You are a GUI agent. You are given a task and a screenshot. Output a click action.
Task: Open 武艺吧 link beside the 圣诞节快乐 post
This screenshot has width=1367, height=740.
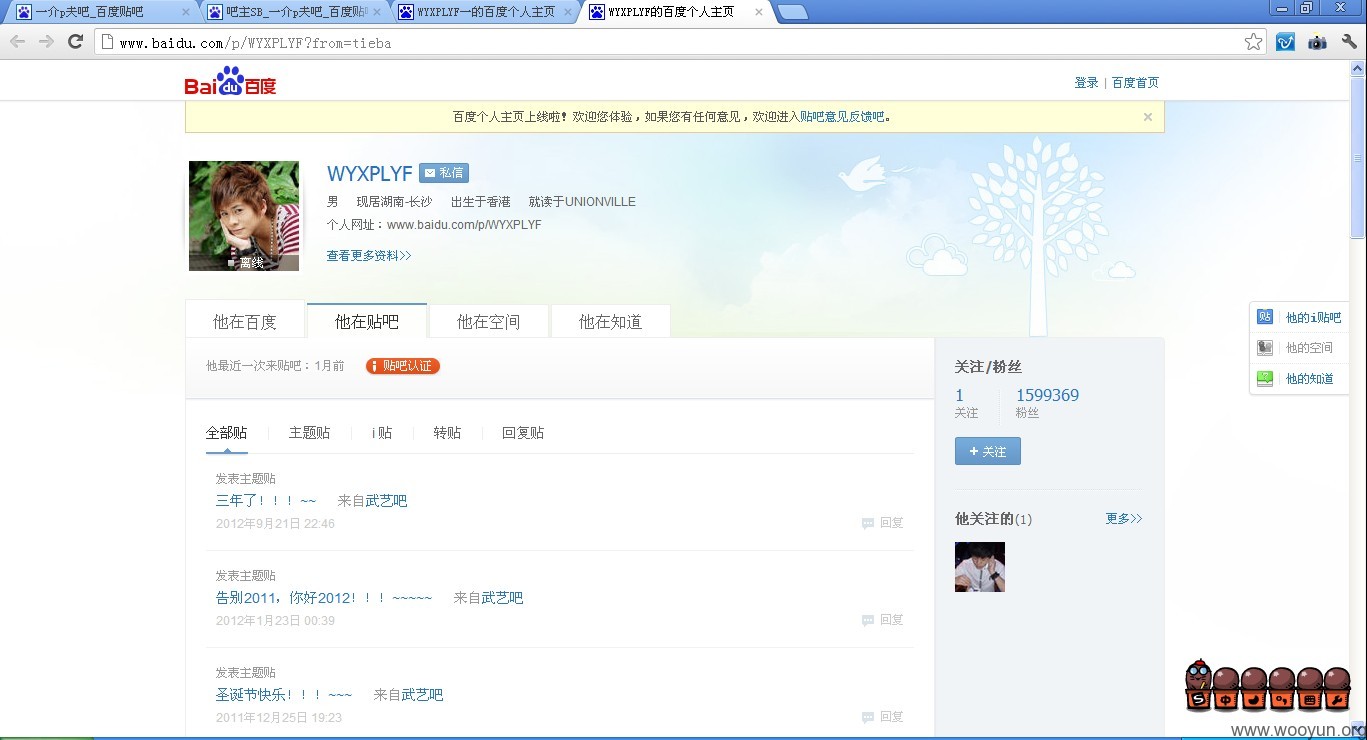pyautogui.click(x=422, y=695)
